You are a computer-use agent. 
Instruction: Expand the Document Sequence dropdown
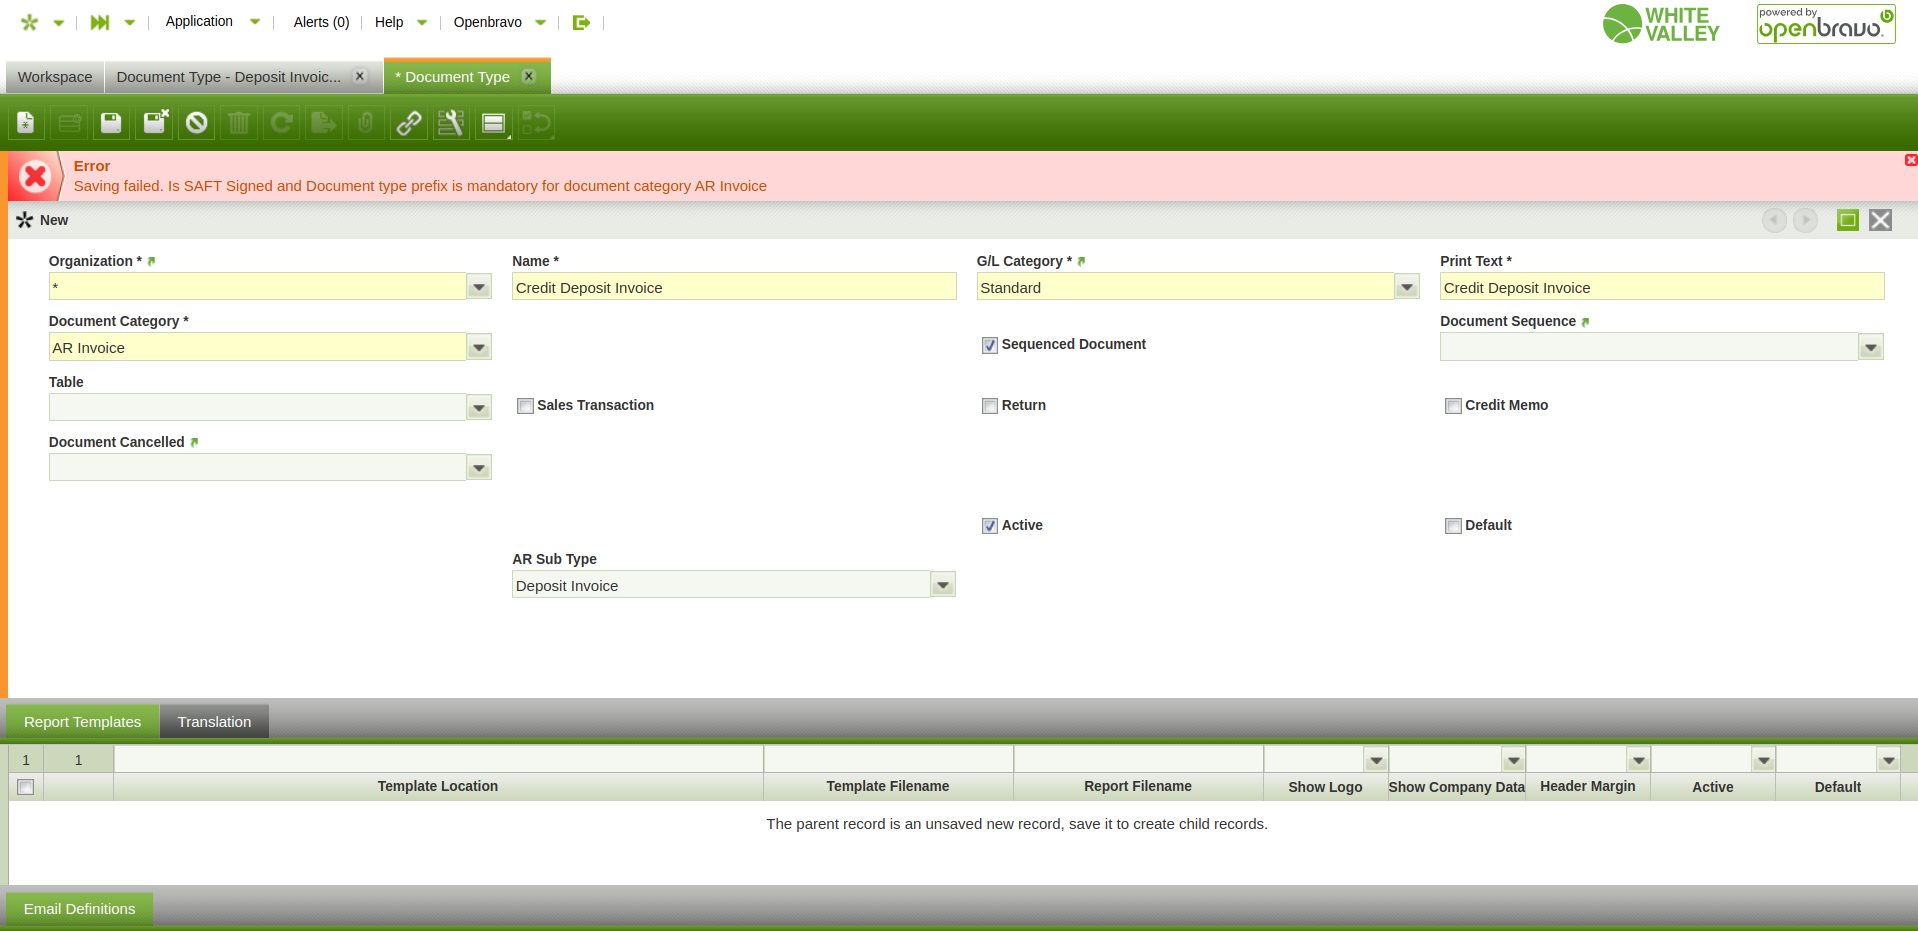(1871, 347)
